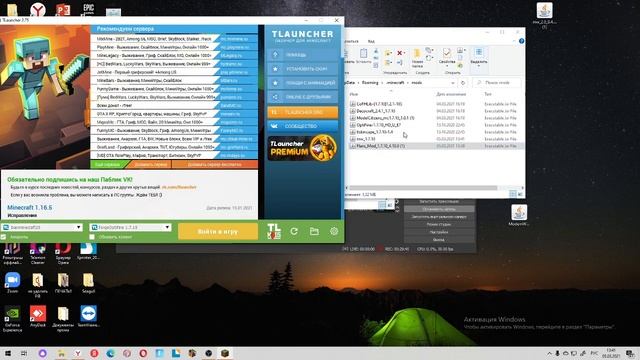Select the MixMine server row
The image size is (640, 360).
pos(174,39)
